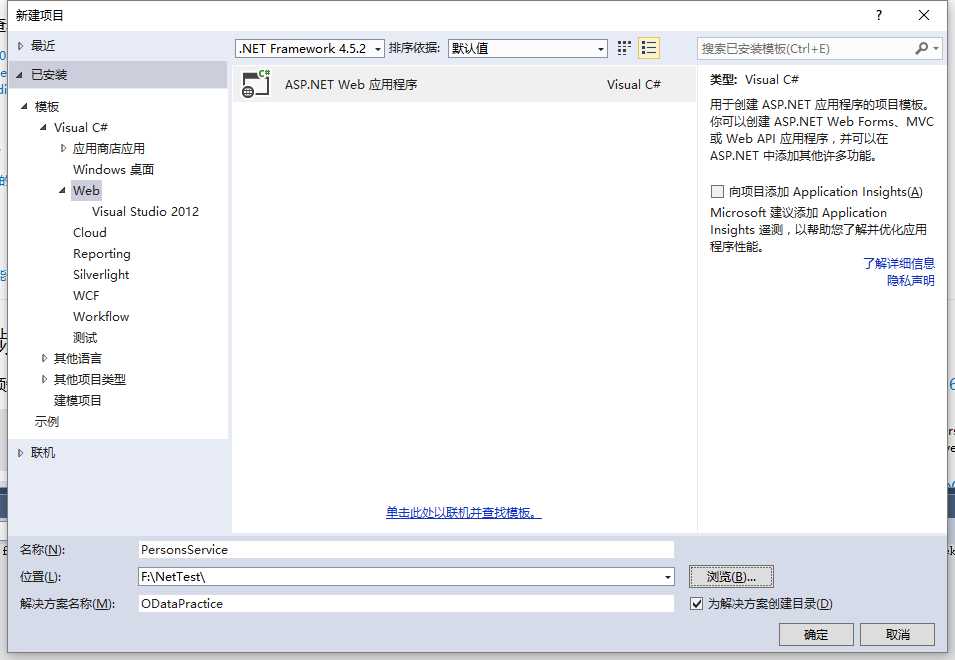Select 示例 in the tree

click(x=46, y=421)
